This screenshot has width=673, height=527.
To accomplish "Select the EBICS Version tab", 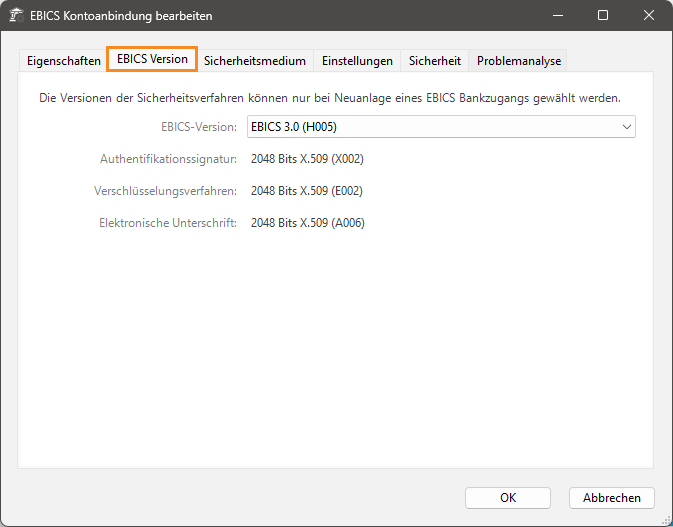I will (152, 59).
